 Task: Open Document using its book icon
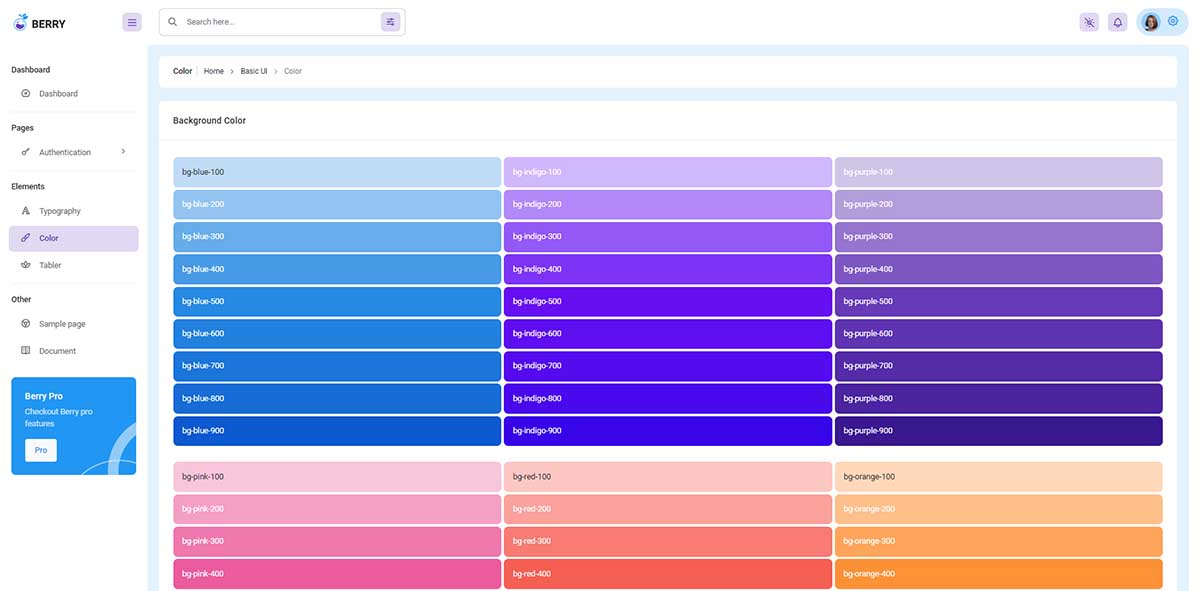pyautogui.click(x=24, y=350)
